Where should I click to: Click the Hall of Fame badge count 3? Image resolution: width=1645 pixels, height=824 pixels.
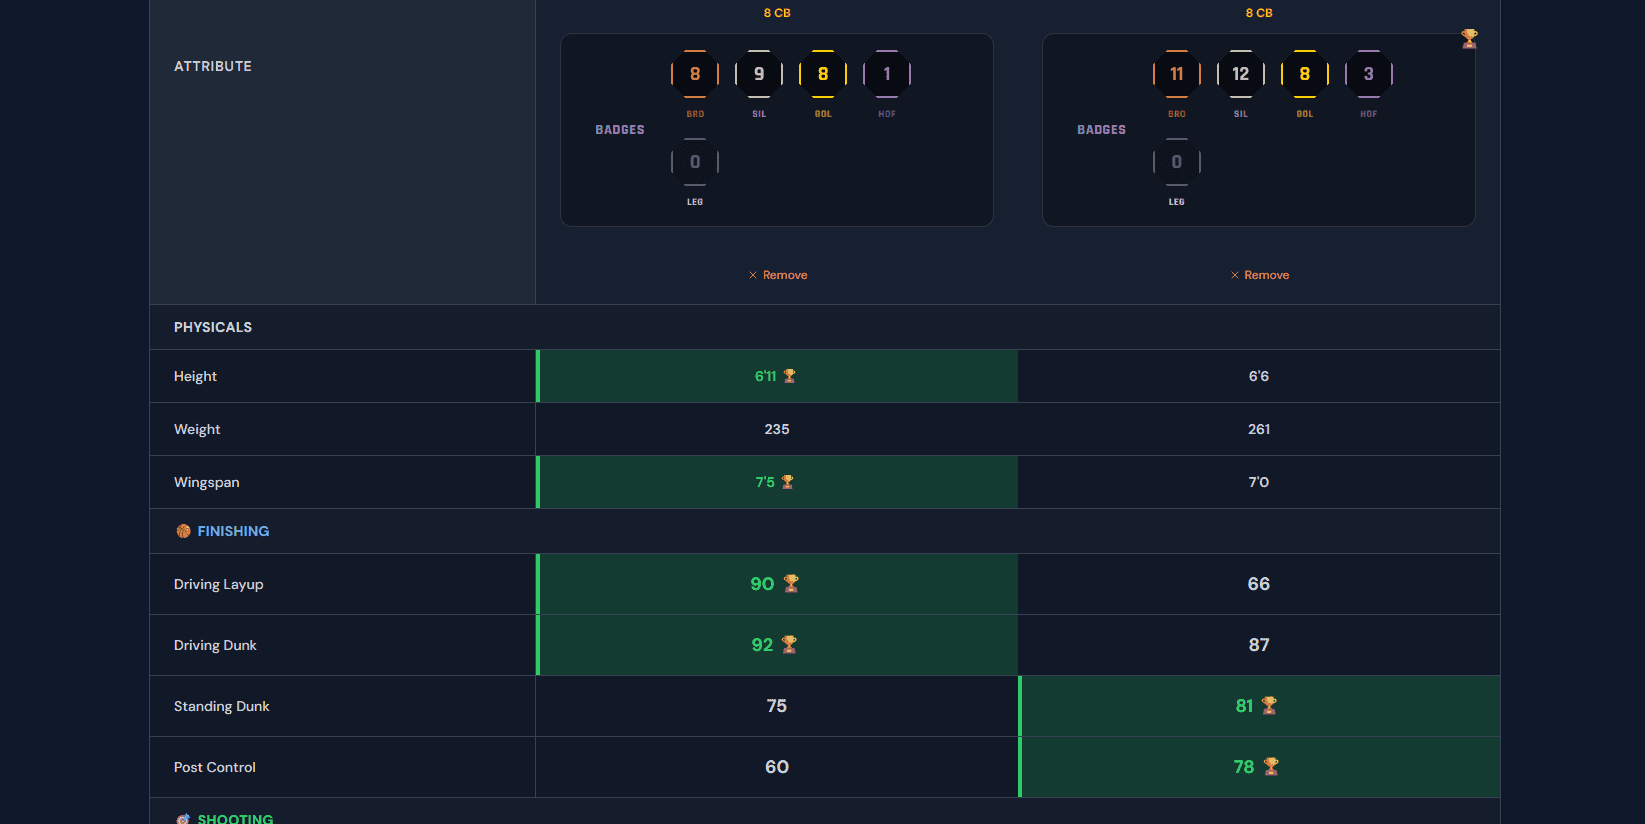coord(1369,74)
